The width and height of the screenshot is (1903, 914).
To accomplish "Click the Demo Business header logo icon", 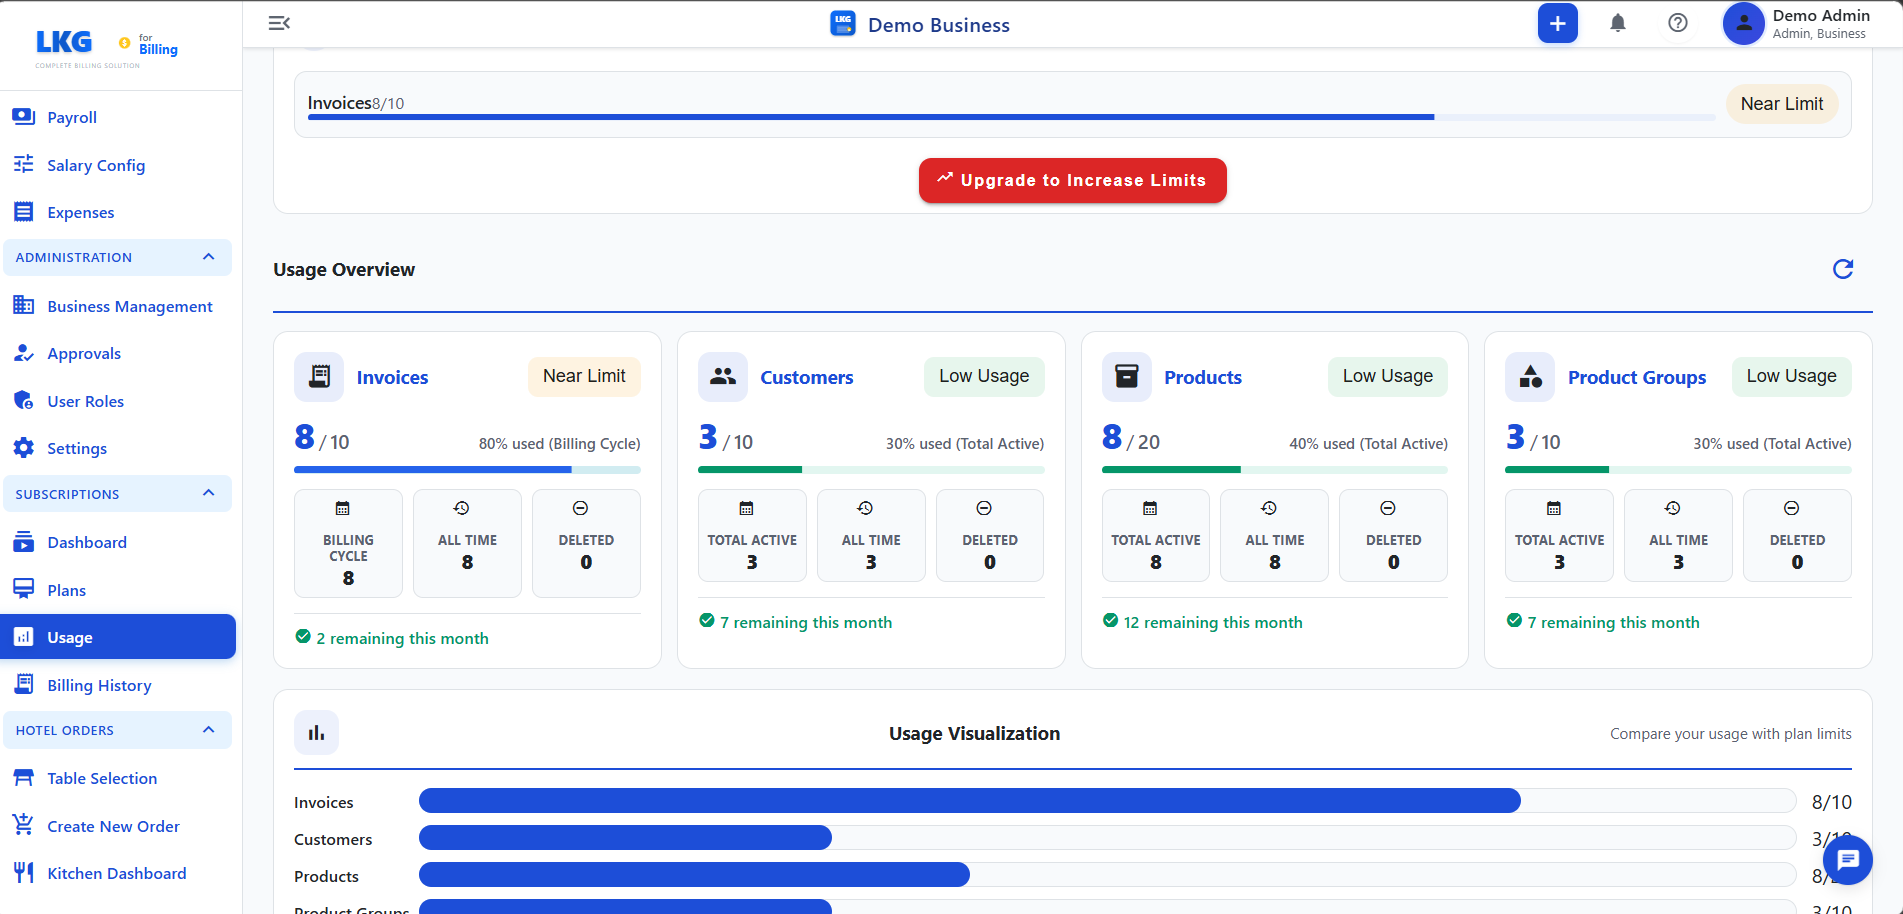I will click(x=843, y=24).
